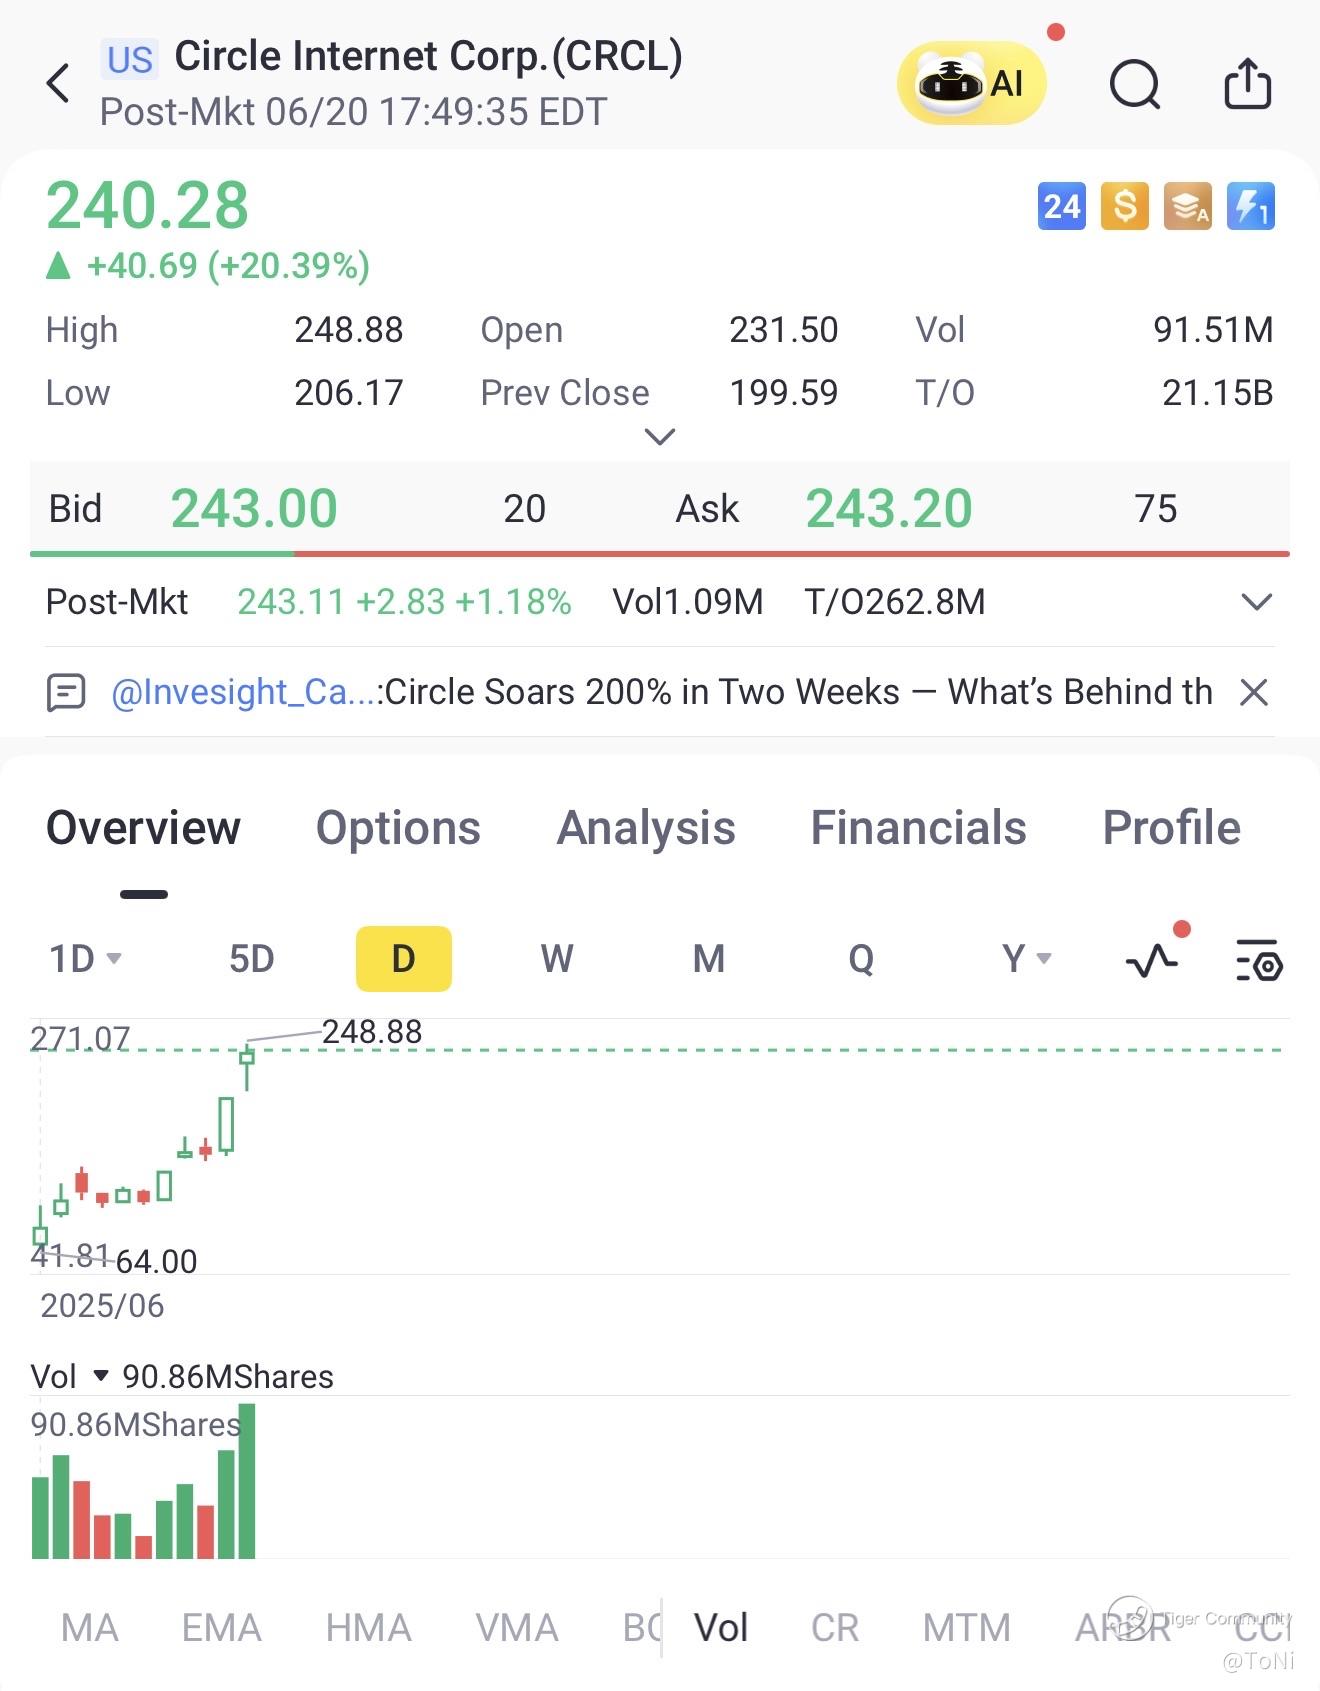
Task: Select the D daily chart period
Action: [403, 959]
